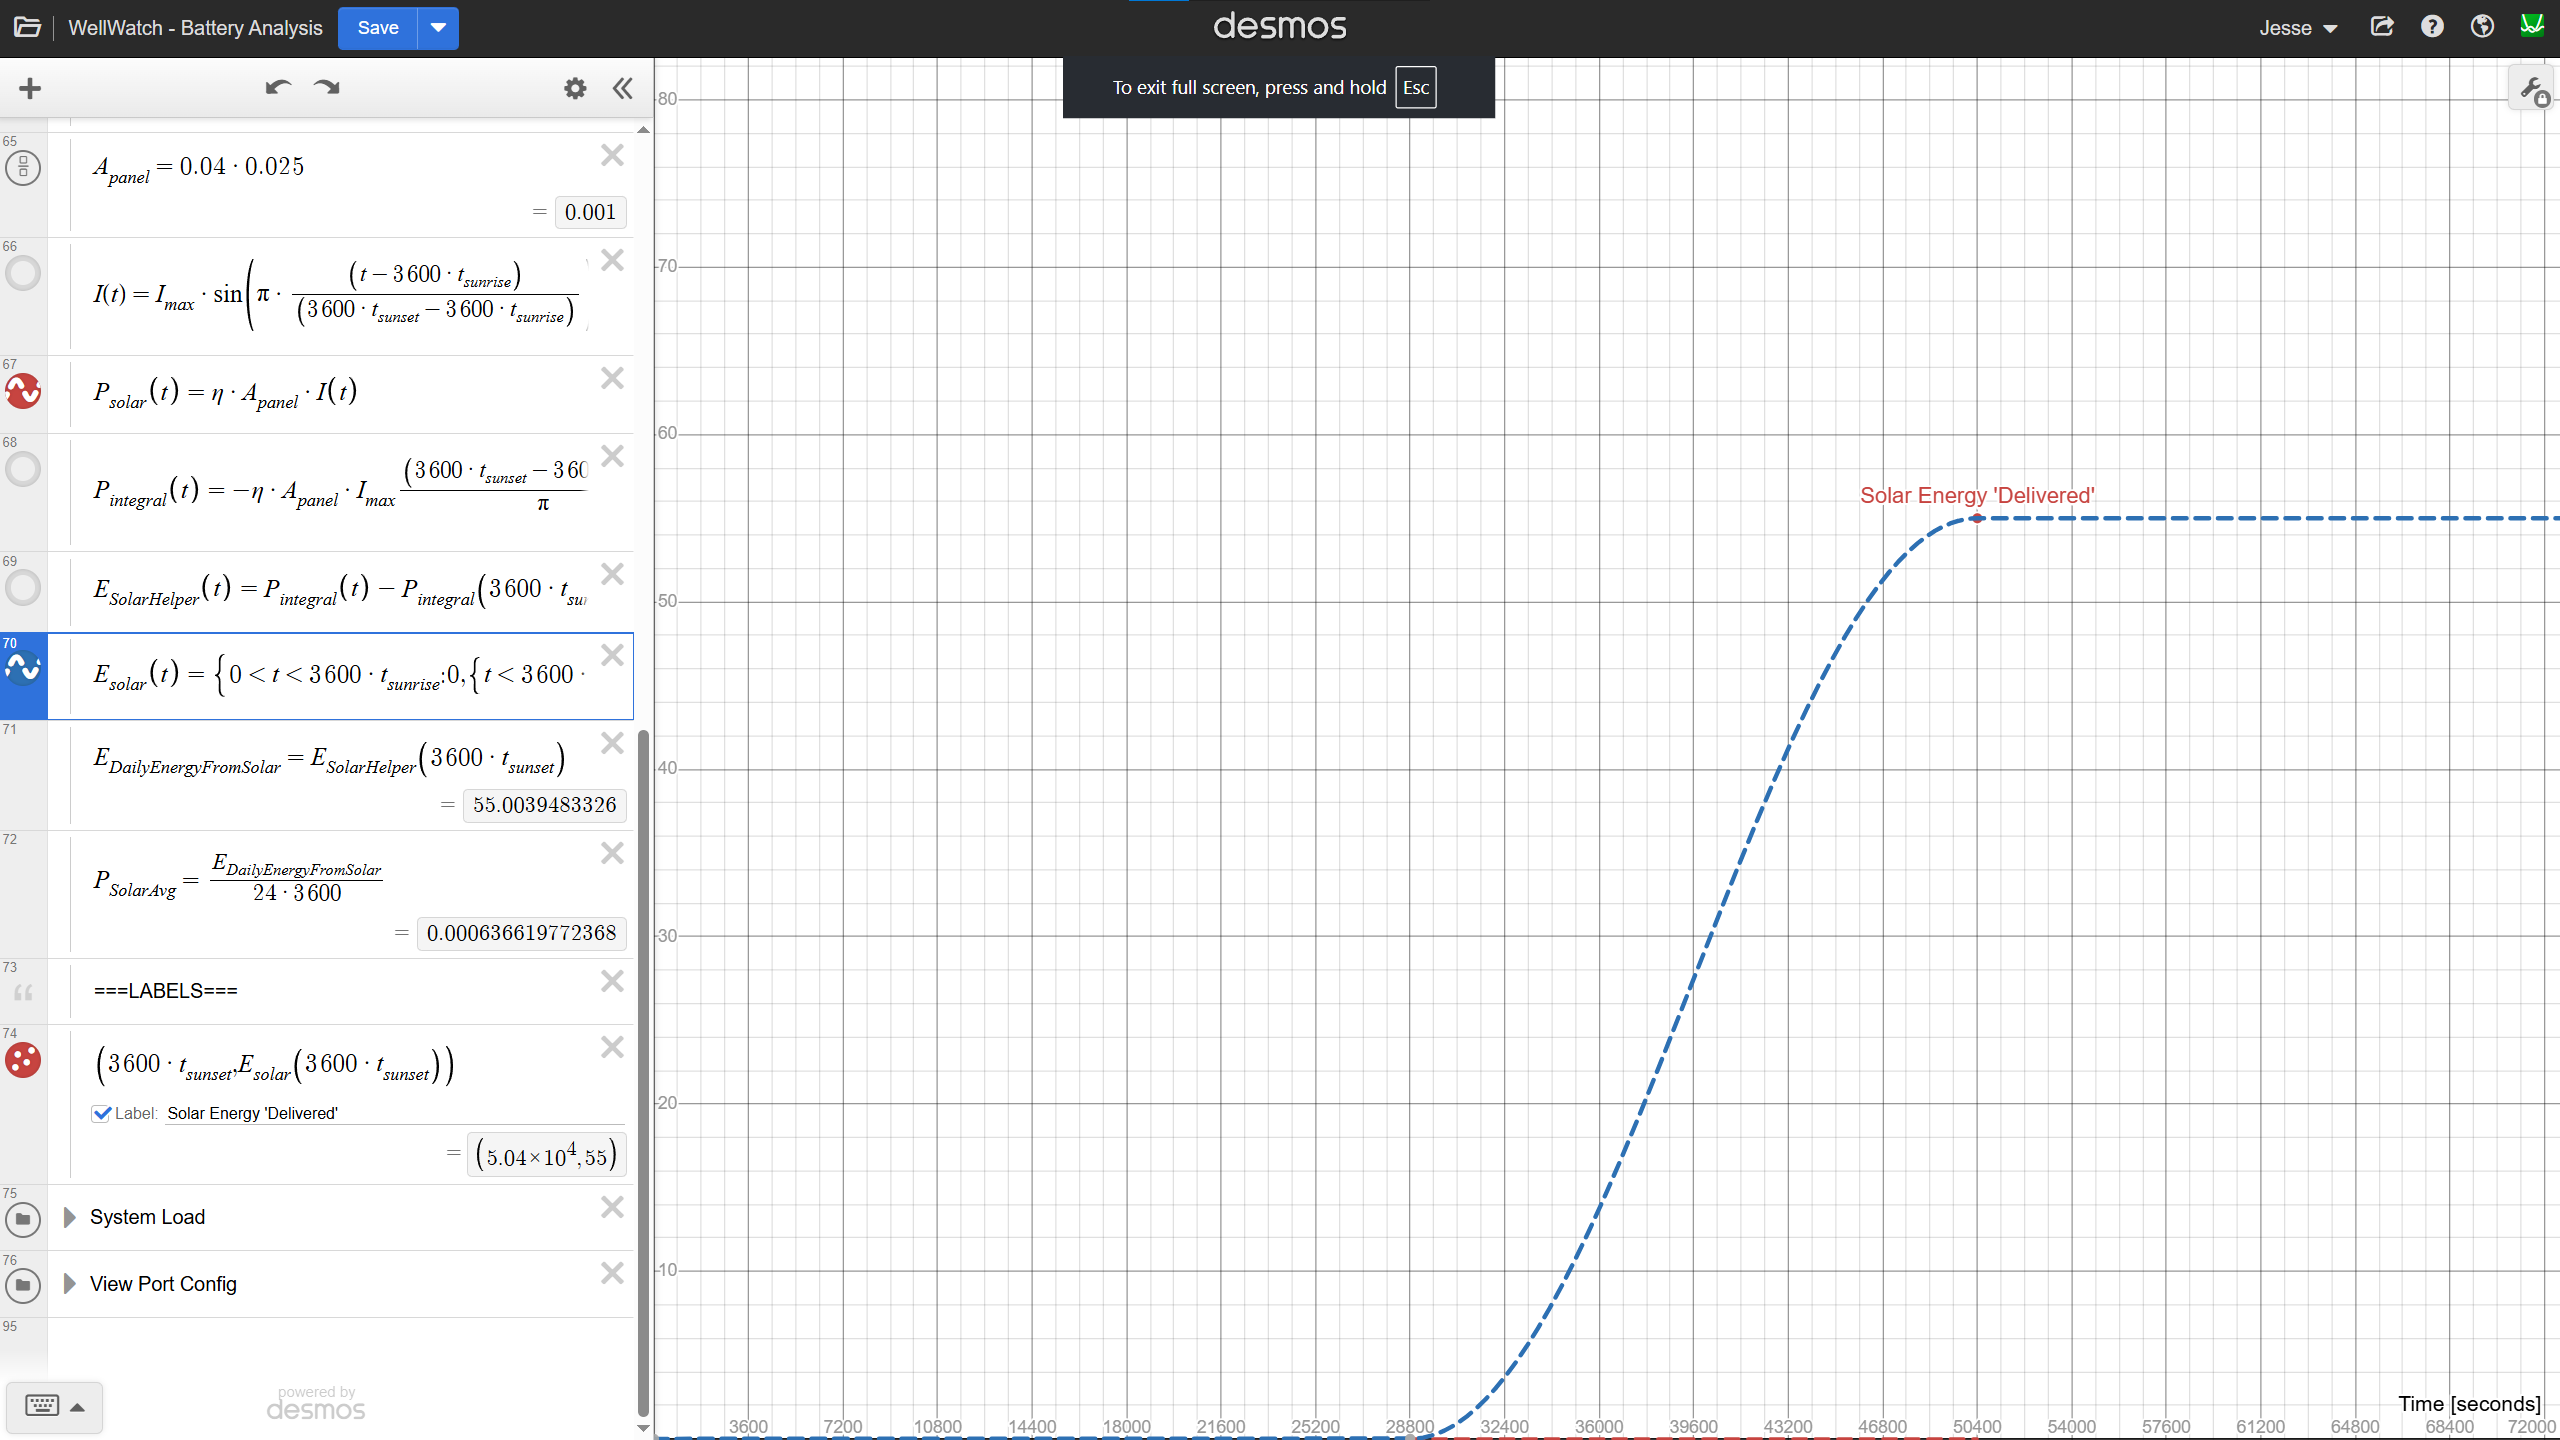Click the add expression plus icon
2560x1440 pixels.
(x=30, y=88)
